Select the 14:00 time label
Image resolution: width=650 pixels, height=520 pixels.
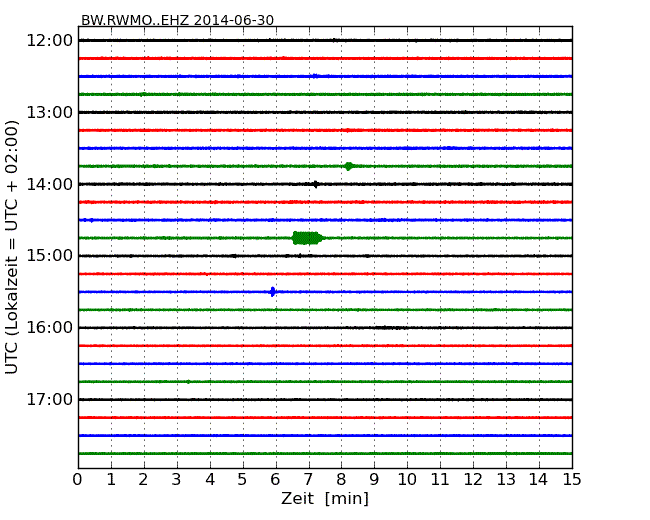click(x=49, y=184)
